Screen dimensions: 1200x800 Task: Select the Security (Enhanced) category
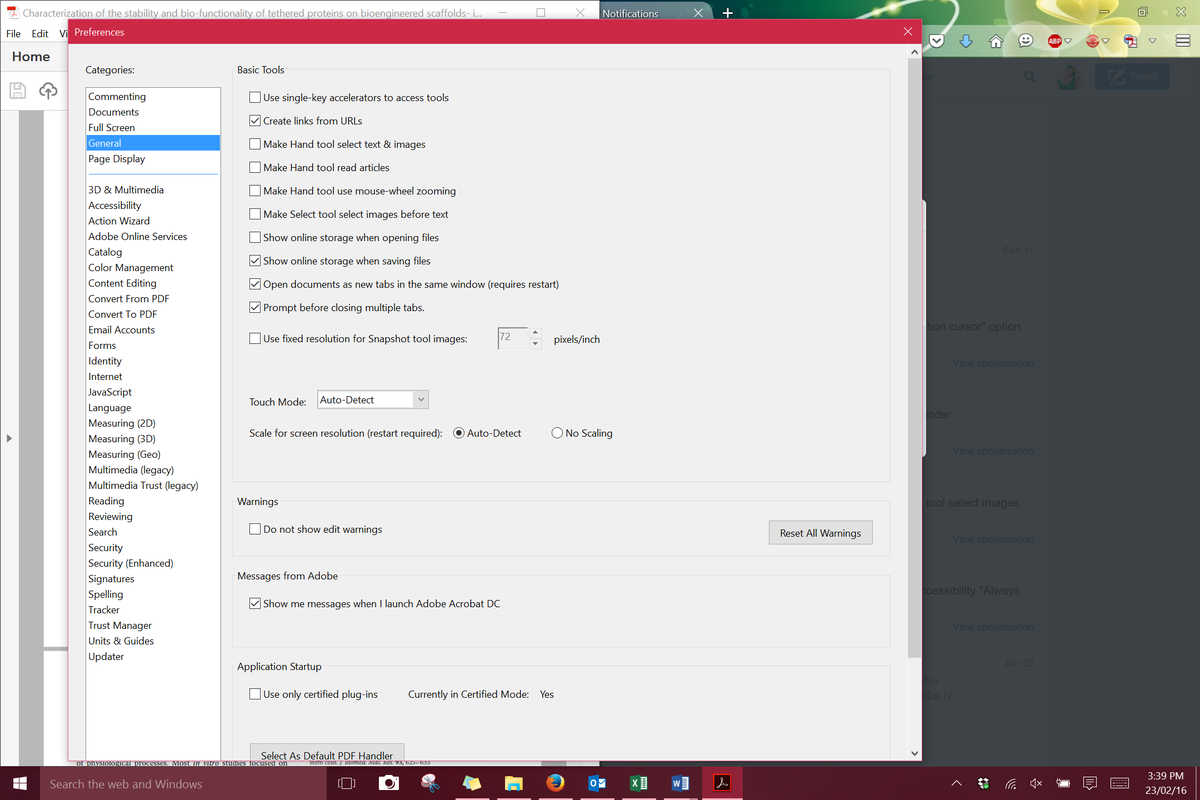point(131,563)
